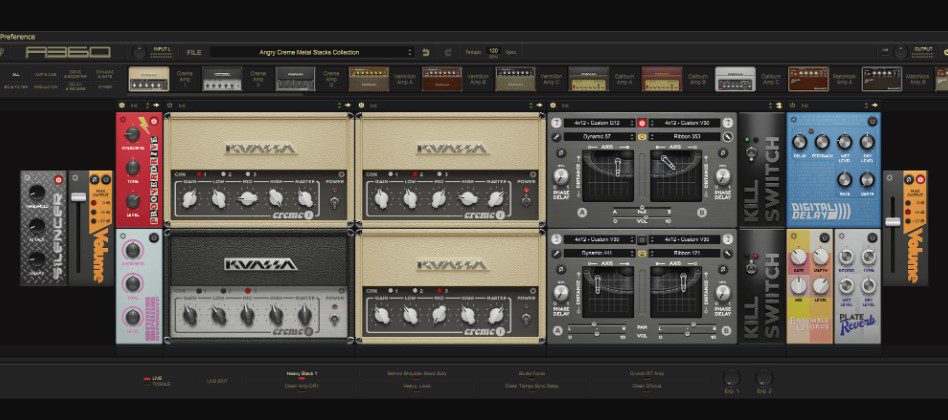Open top cab B dropdown 4x12 Custom V30
948x420 pixels.
[x=684, y=123]
